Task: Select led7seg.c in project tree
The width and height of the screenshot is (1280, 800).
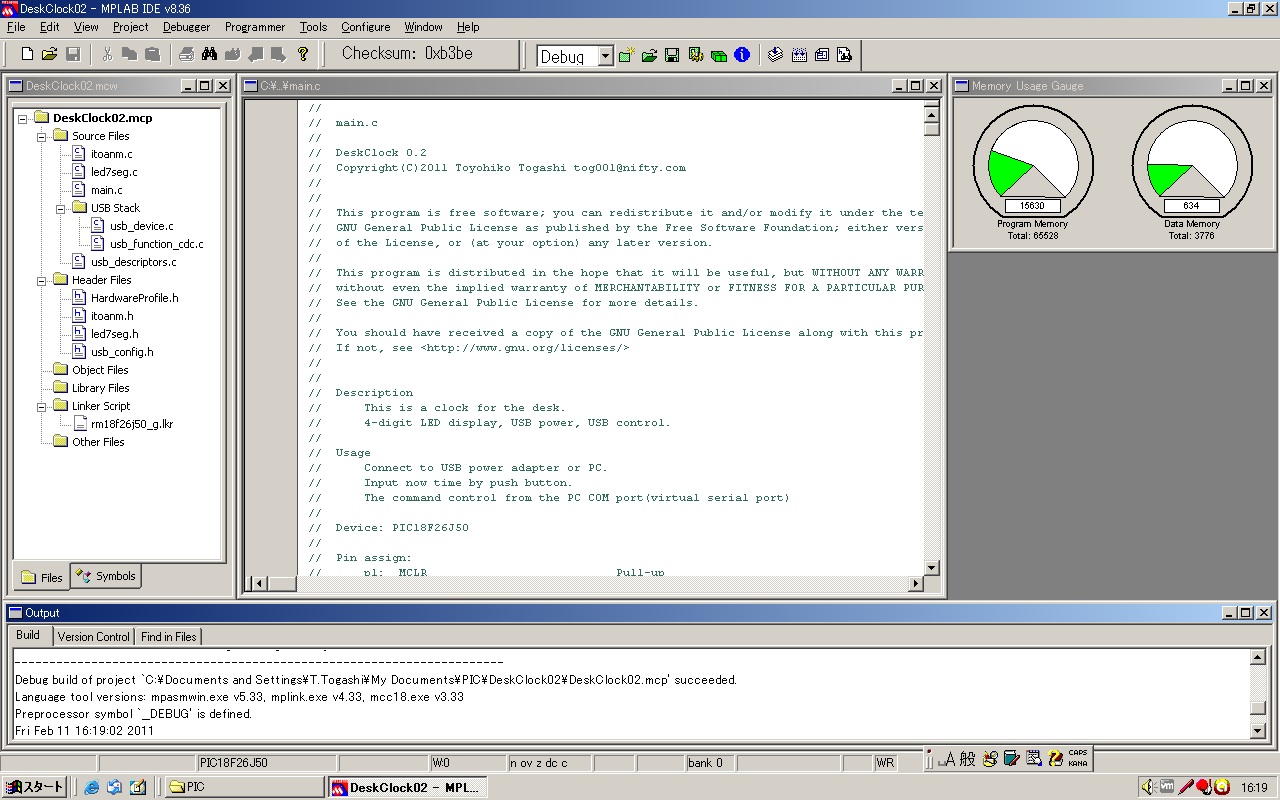Action: point(114,172)
